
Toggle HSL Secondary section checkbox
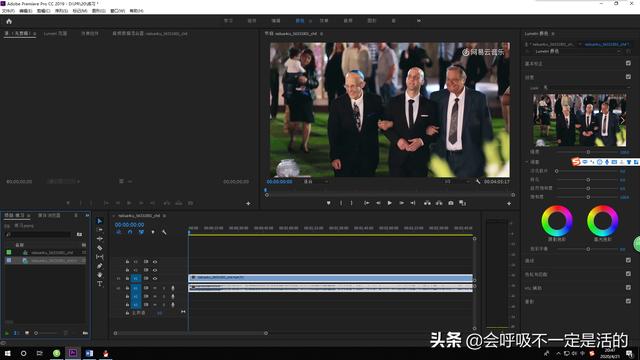(628, 287)
